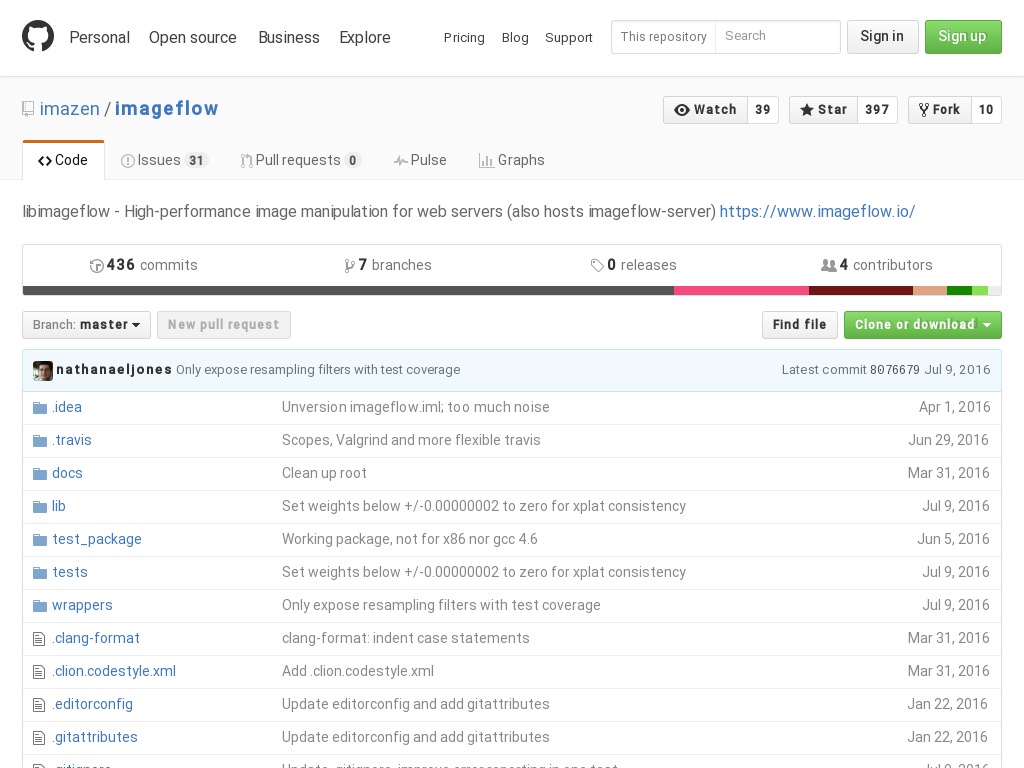Click the Sign in button

click(x=882, y=37)
